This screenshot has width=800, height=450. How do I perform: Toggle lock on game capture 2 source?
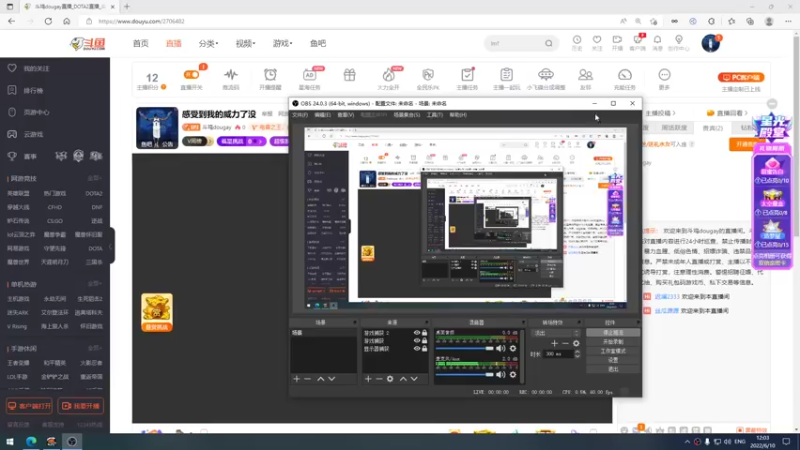pyautogui.click(x=424, y=333)
